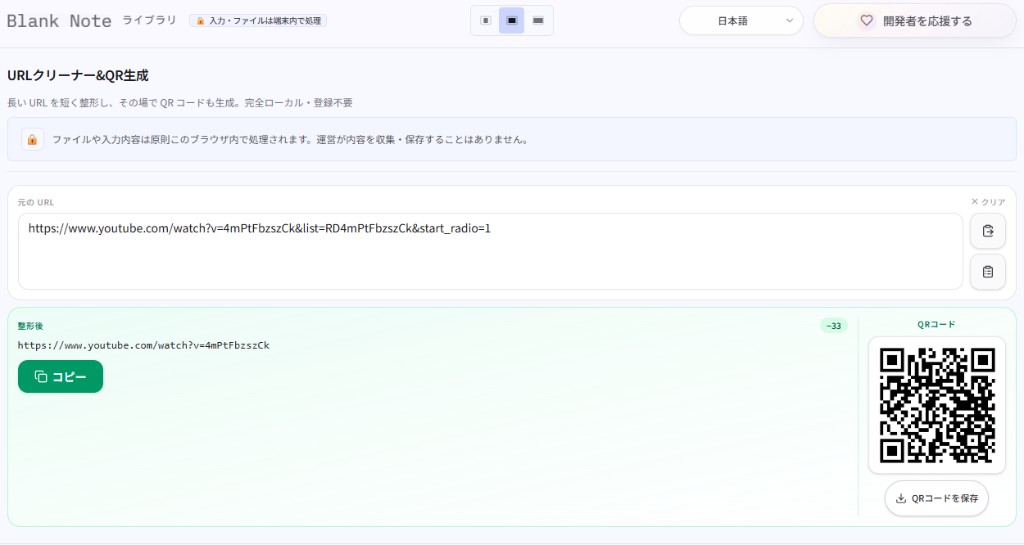
Task: Click the QRコードを保存 button
Action: pyautogui.click(x=936, y=499)
